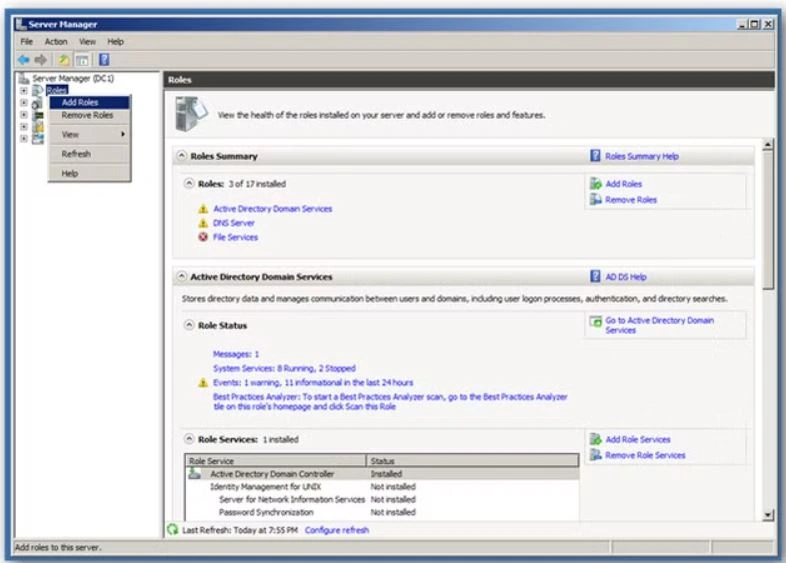786x563 pixels.
Task: Click the blue Help question-mark toolbar icon
Action: click(x=104, y=60)
